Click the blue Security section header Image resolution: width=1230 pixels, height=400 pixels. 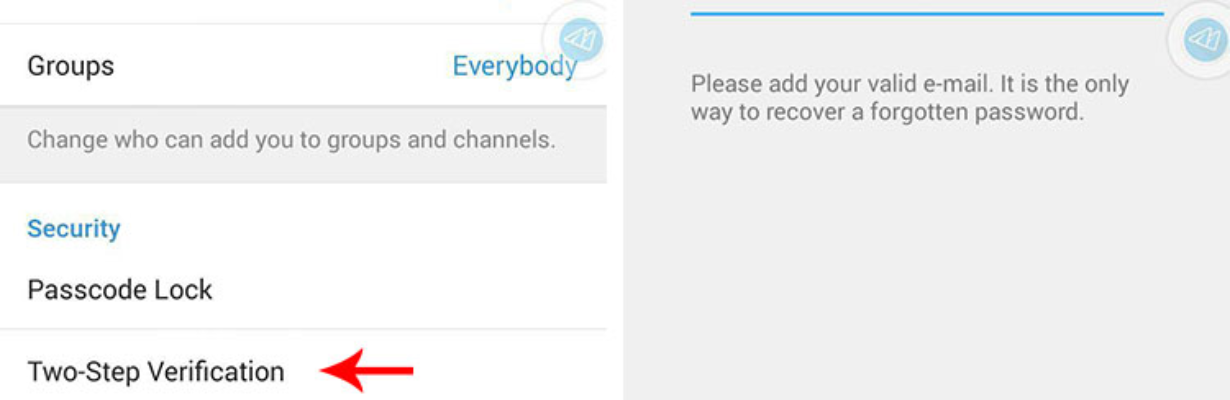(x=74, y=229)
